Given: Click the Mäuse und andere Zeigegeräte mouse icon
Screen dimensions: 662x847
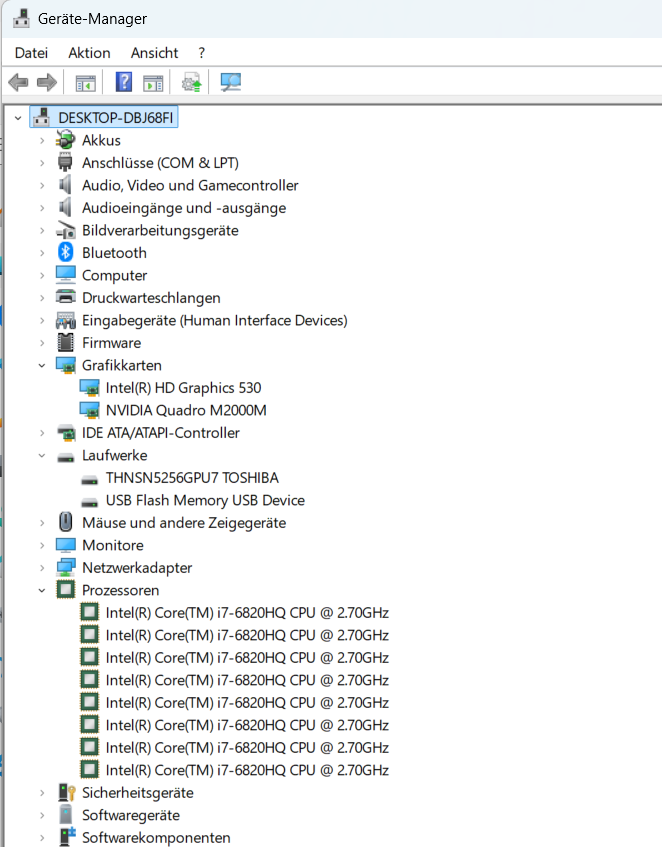Looking at the screenshot, I should click(x=65, y=522).
